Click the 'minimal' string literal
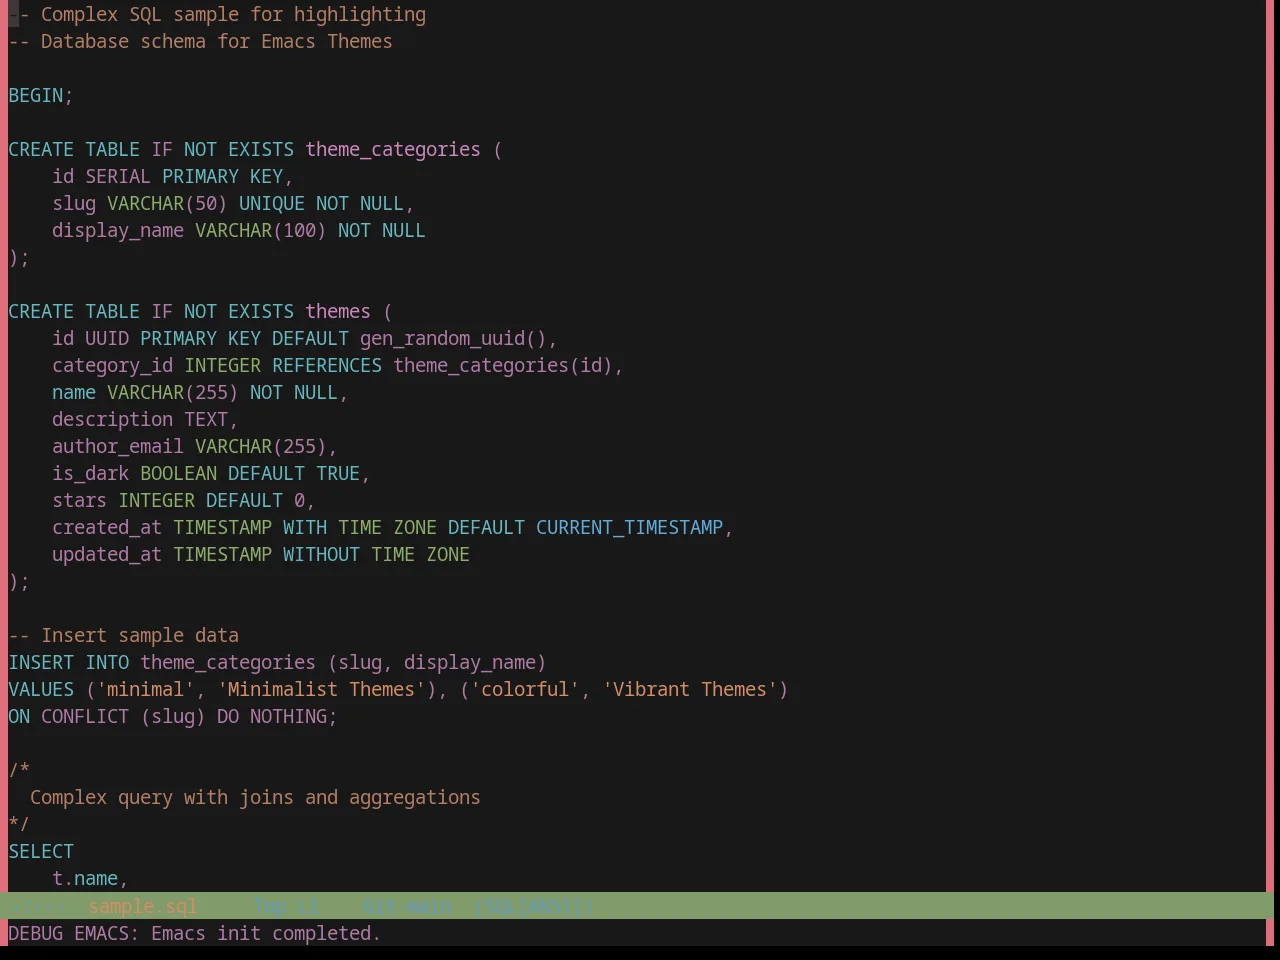The width and height of the screenshot is (1280, 960). (x=146, y=689)
